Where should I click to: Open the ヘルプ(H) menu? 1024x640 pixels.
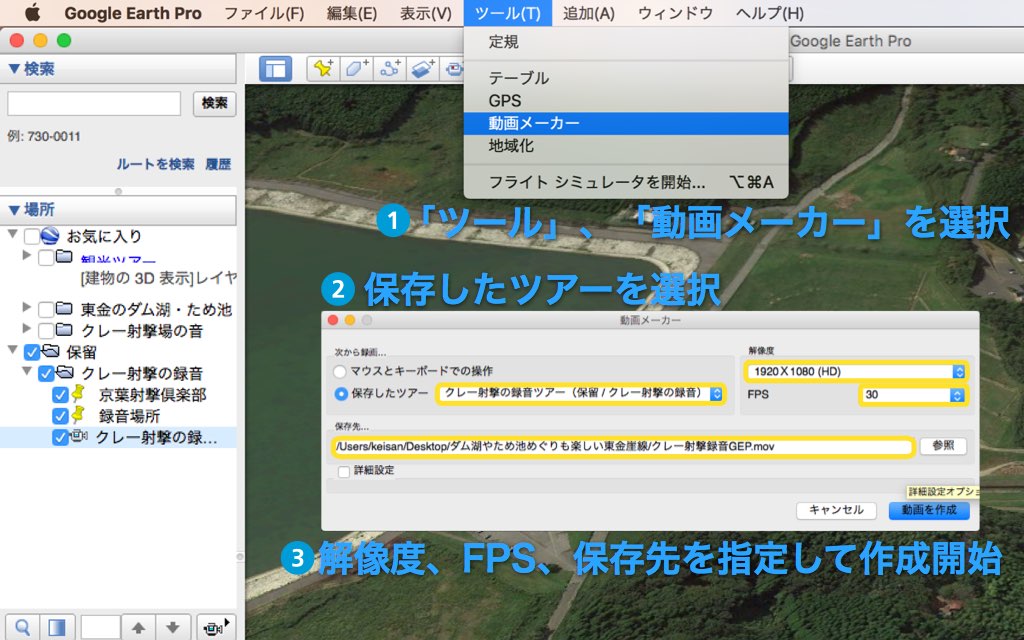(769, 13)
